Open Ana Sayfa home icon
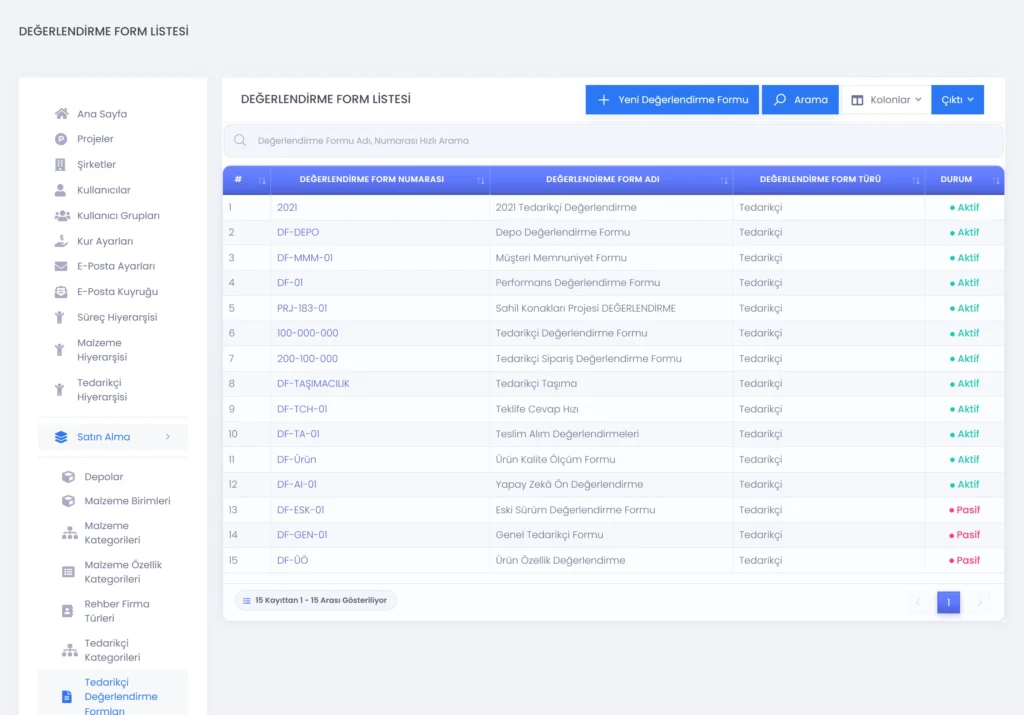The image size is (1024, 715). pos(61,114)
